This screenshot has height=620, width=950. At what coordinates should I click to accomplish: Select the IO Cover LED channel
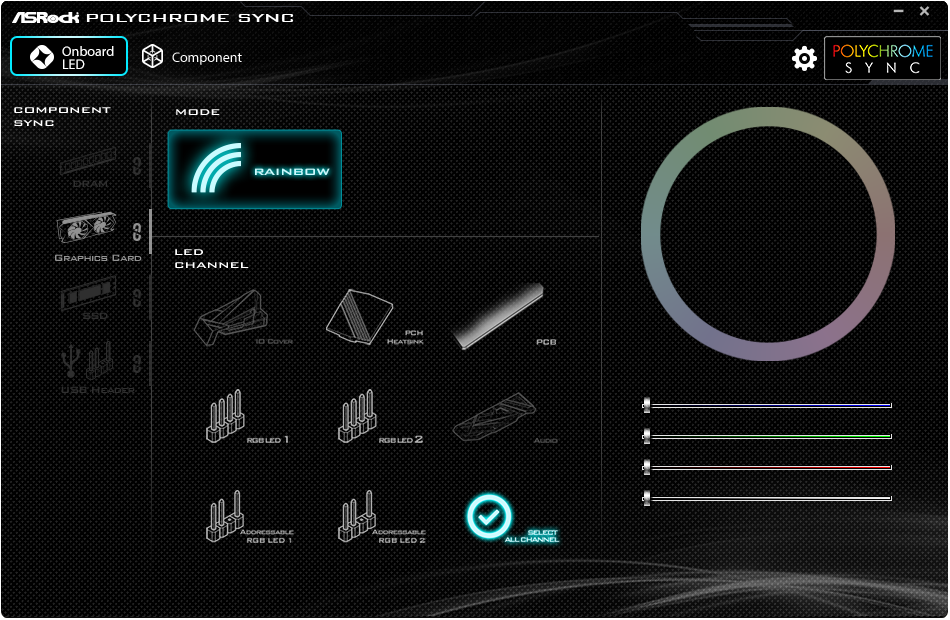pos(243,318)
